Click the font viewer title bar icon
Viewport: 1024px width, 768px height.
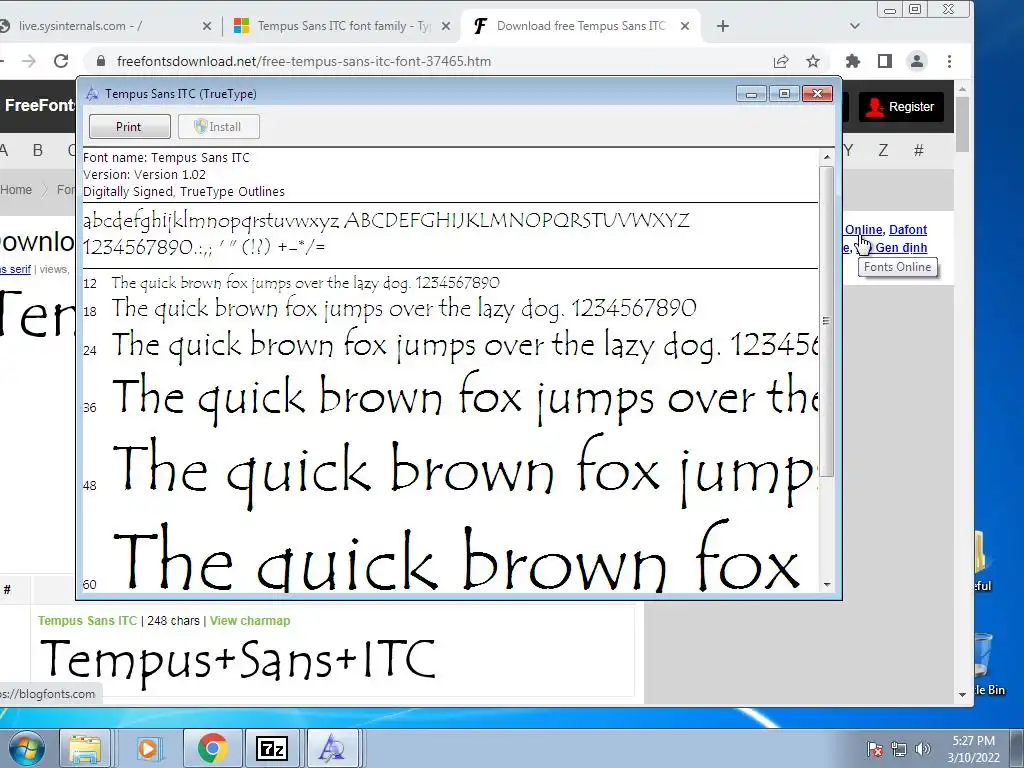[x=93, y=94]
